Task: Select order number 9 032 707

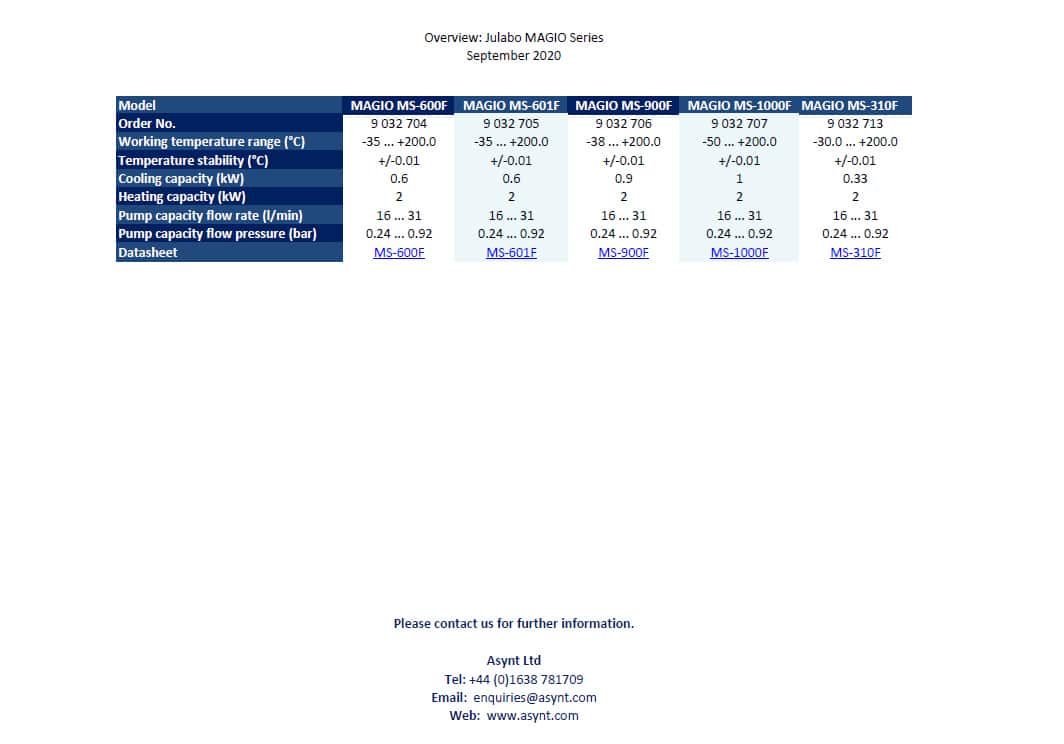Action: tap(739, 124)
